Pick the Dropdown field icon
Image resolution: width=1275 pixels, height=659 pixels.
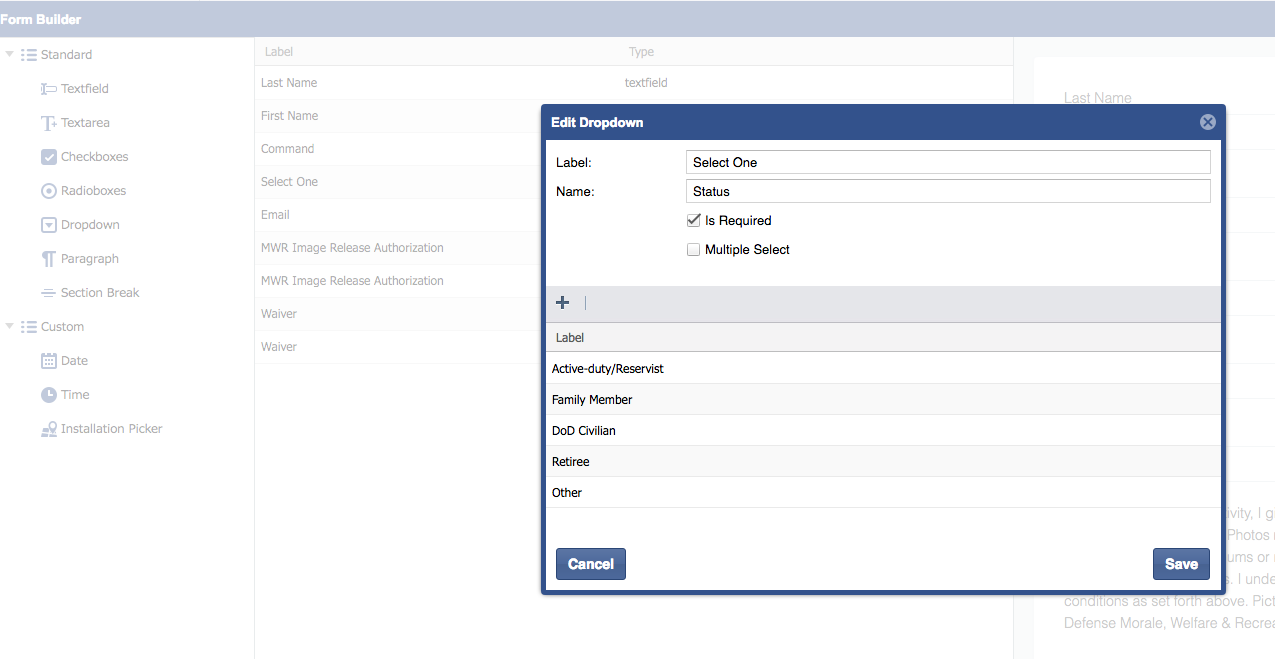tap(48, 225)
